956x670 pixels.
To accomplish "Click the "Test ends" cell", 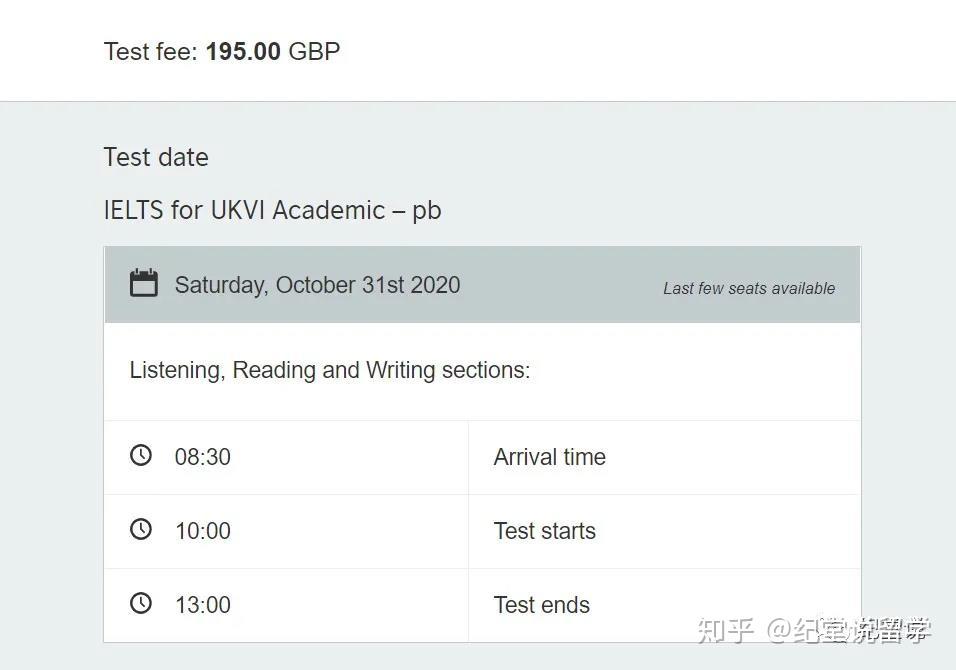I will point(541,605).
